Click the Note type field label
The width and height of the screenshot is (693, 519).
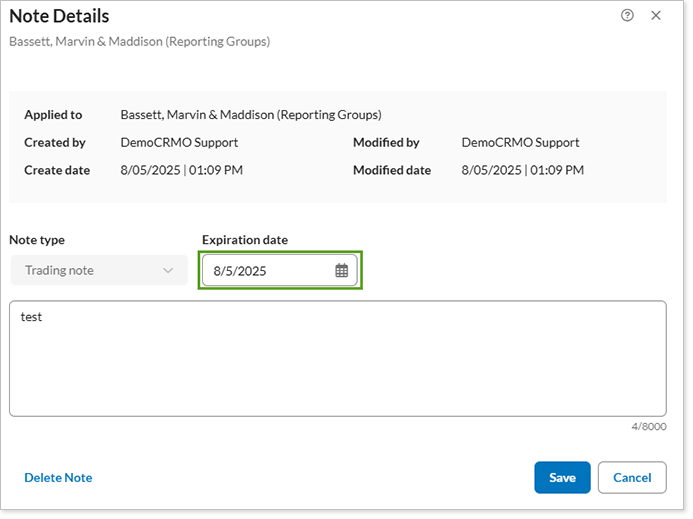pyautogui.click(x=37, y=240)
